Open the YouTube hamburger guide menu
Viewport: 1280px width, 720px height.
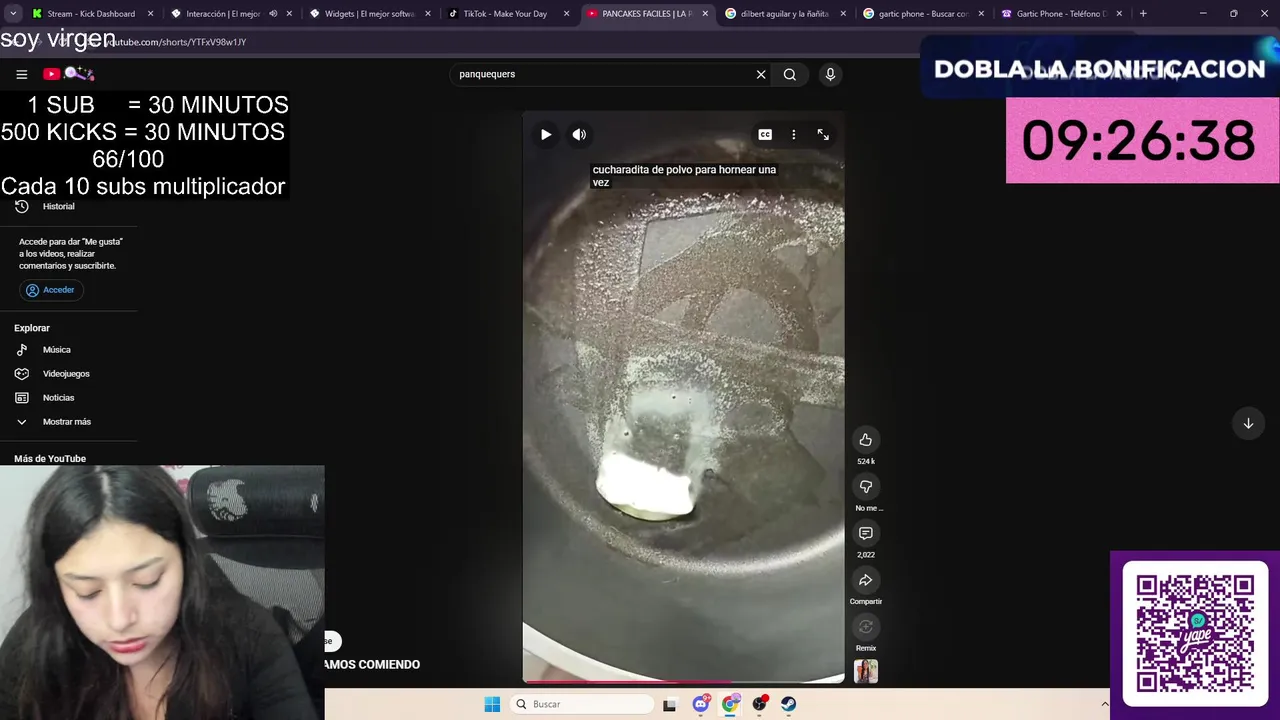point(21,74)
